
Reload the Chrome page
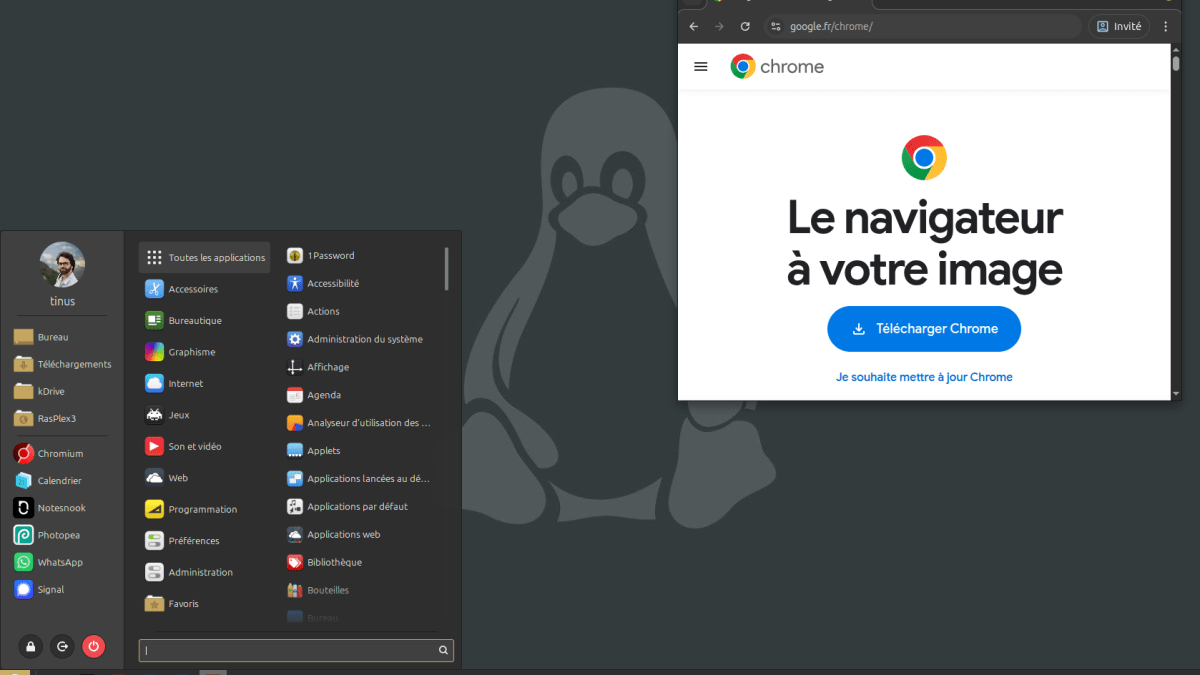pos(745,26)
